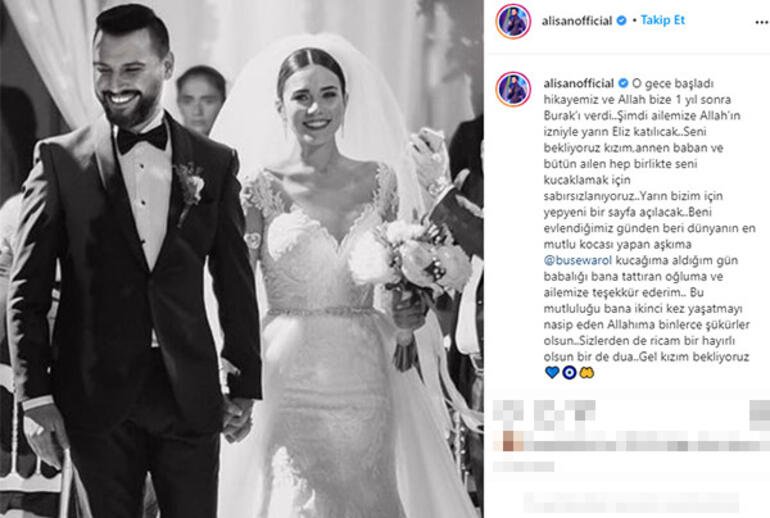Click the verified badge beside header username

[x=621, y=21]
